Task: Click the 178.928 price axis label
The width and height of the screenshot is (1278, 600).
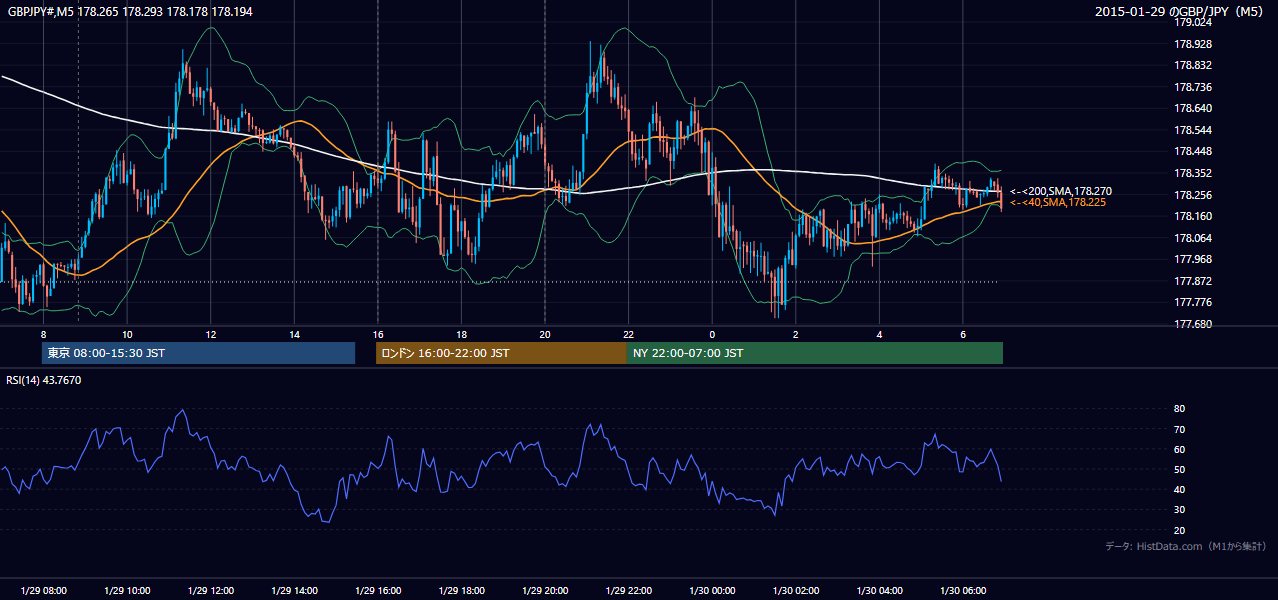Action: coord(1192,44)
